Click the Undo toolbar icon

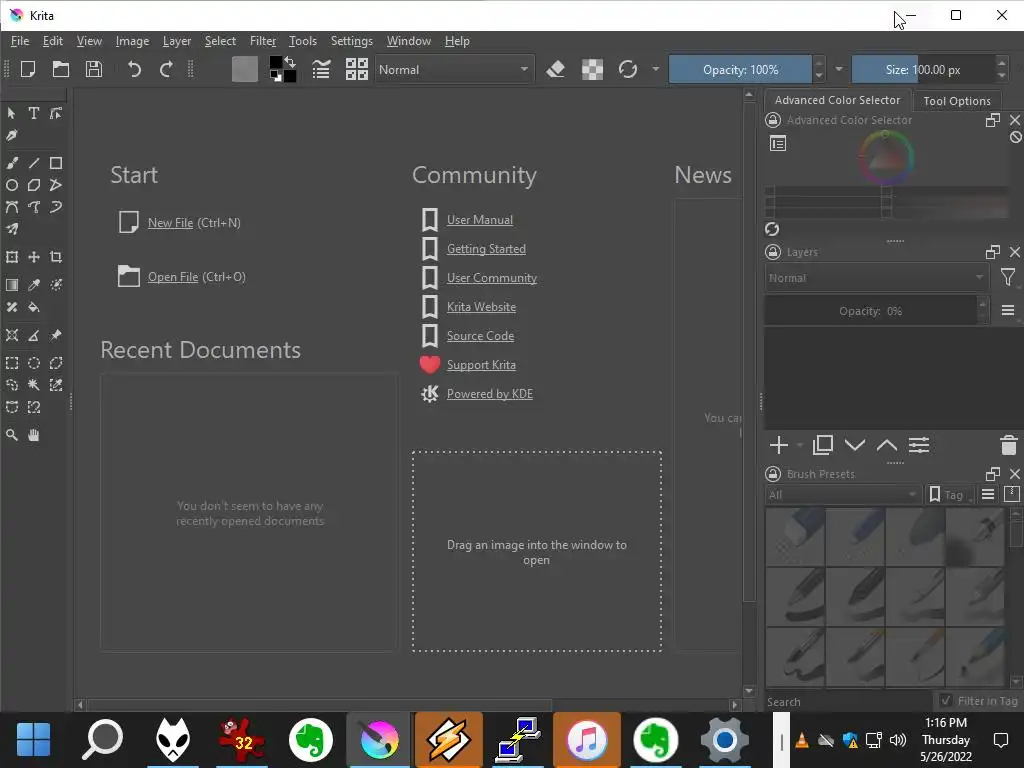point(134,69)
